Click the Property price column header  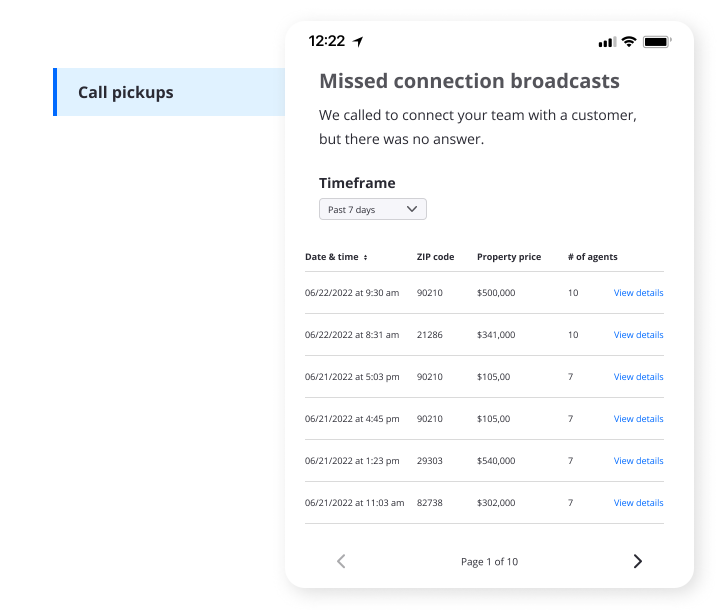click(509, 257)
